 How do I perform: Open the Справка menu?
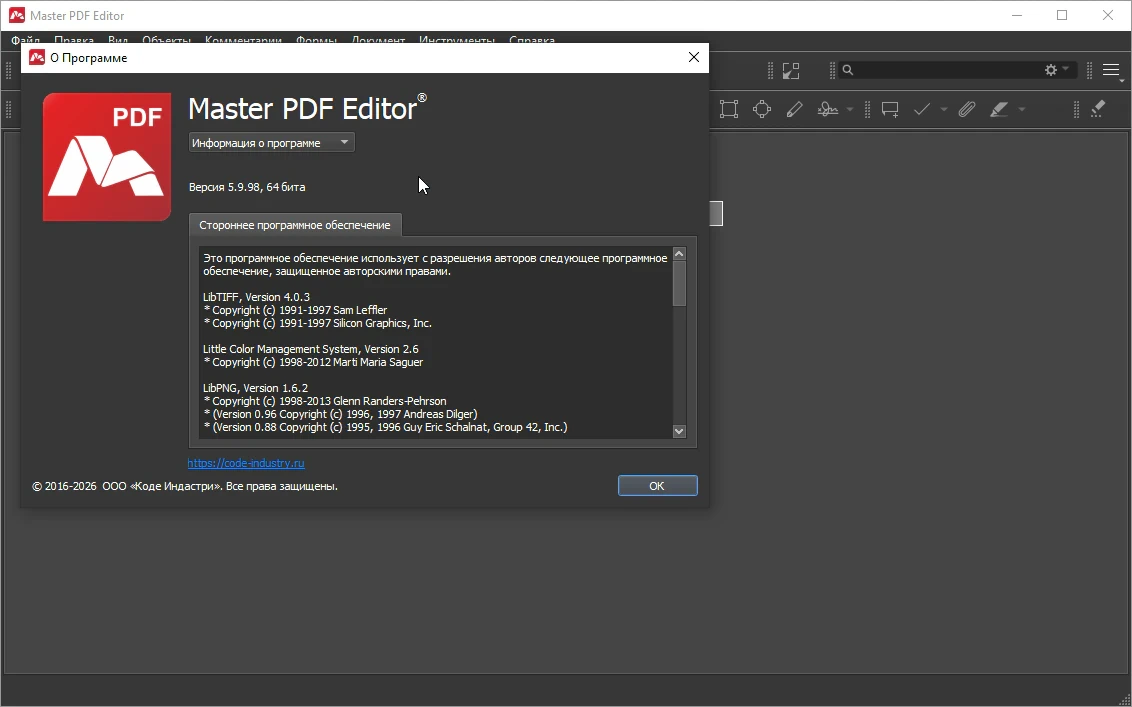click(532, 40)
